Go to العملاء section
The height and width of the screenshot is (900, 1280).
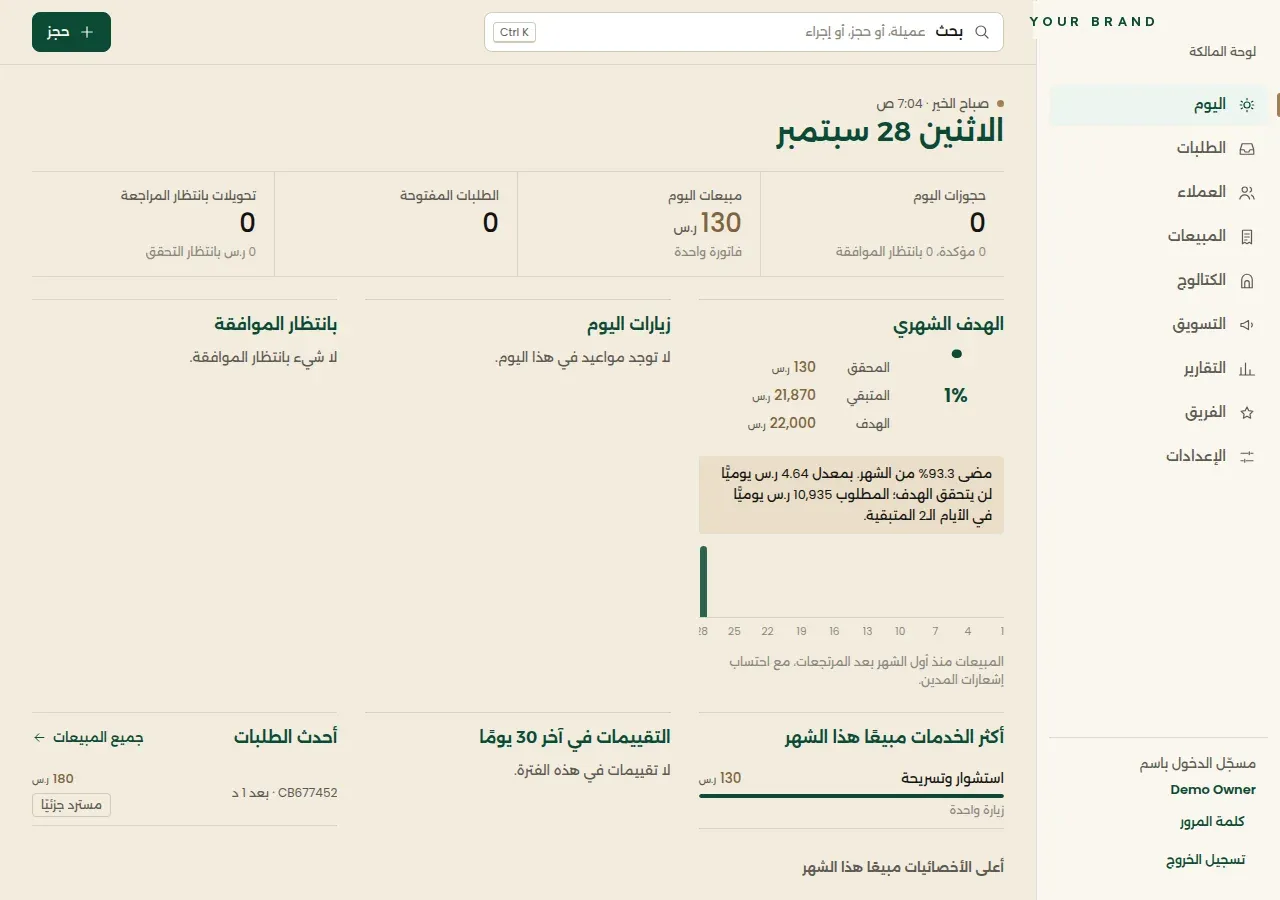click(x=1158, y=193)
